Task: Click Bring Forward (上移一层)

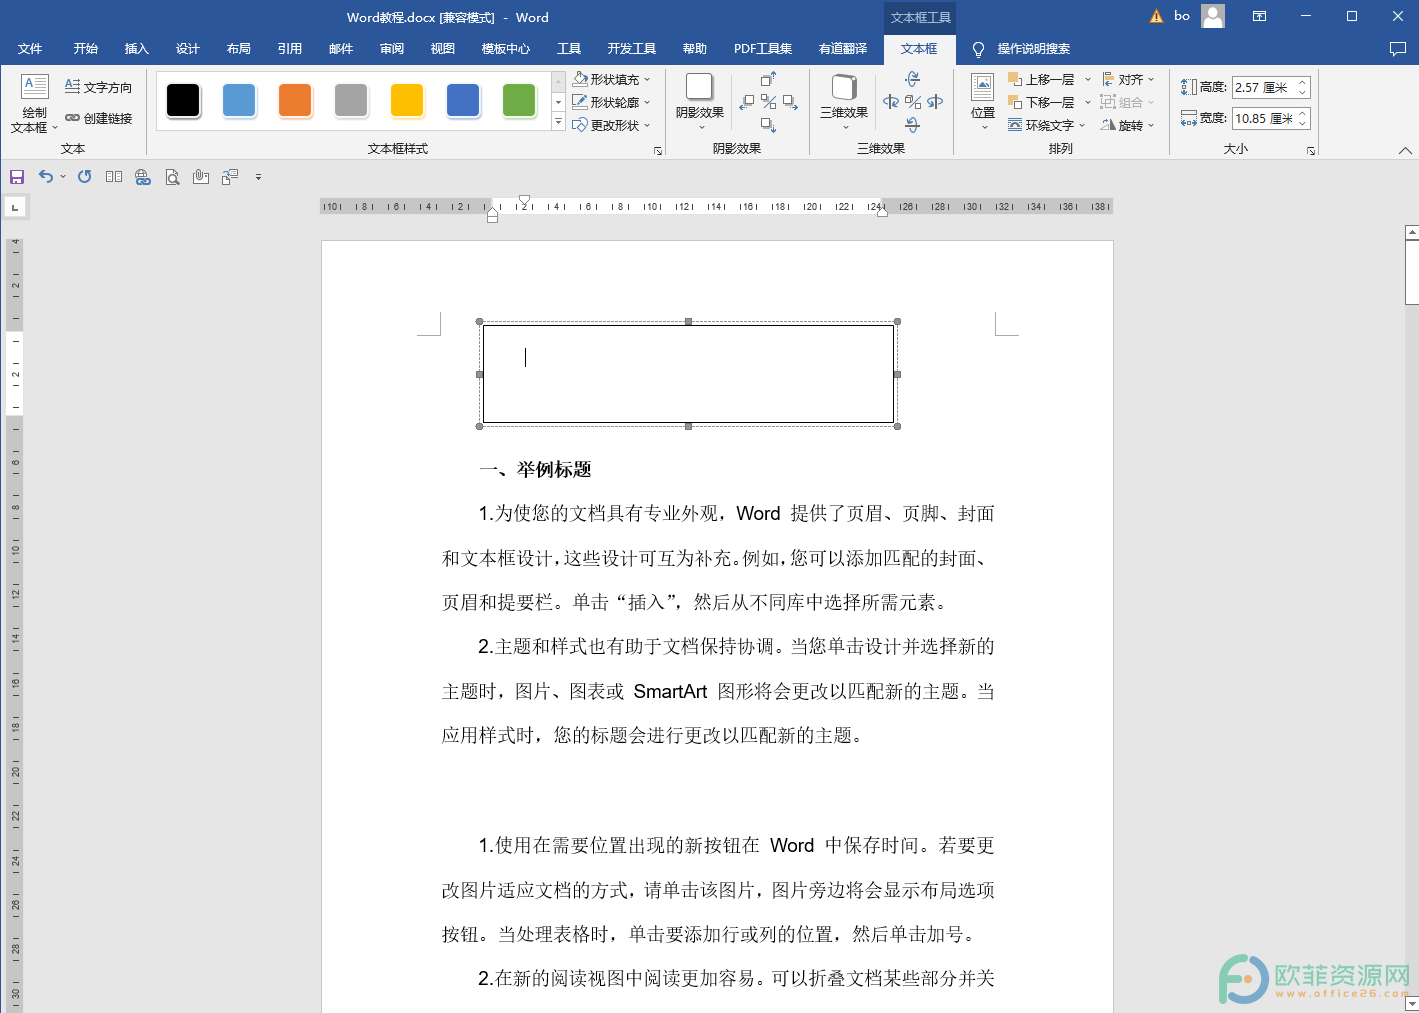Action: point(1041,79)
